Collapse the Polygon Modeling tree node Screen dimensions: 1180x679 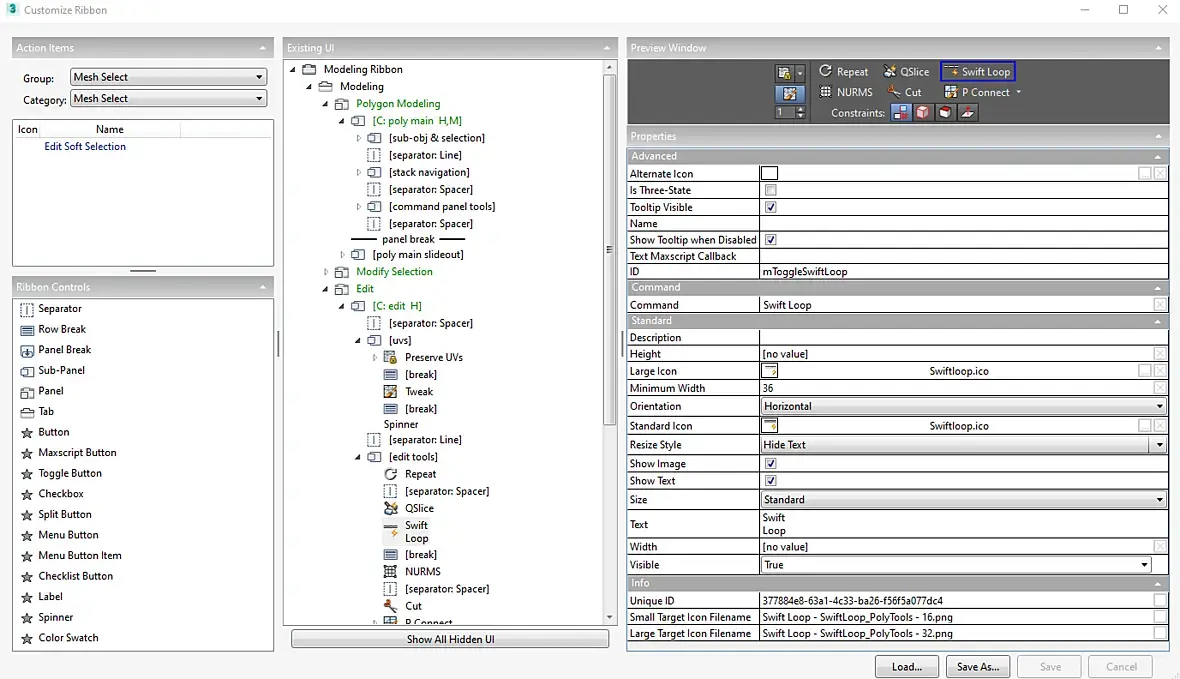(325, 104)
